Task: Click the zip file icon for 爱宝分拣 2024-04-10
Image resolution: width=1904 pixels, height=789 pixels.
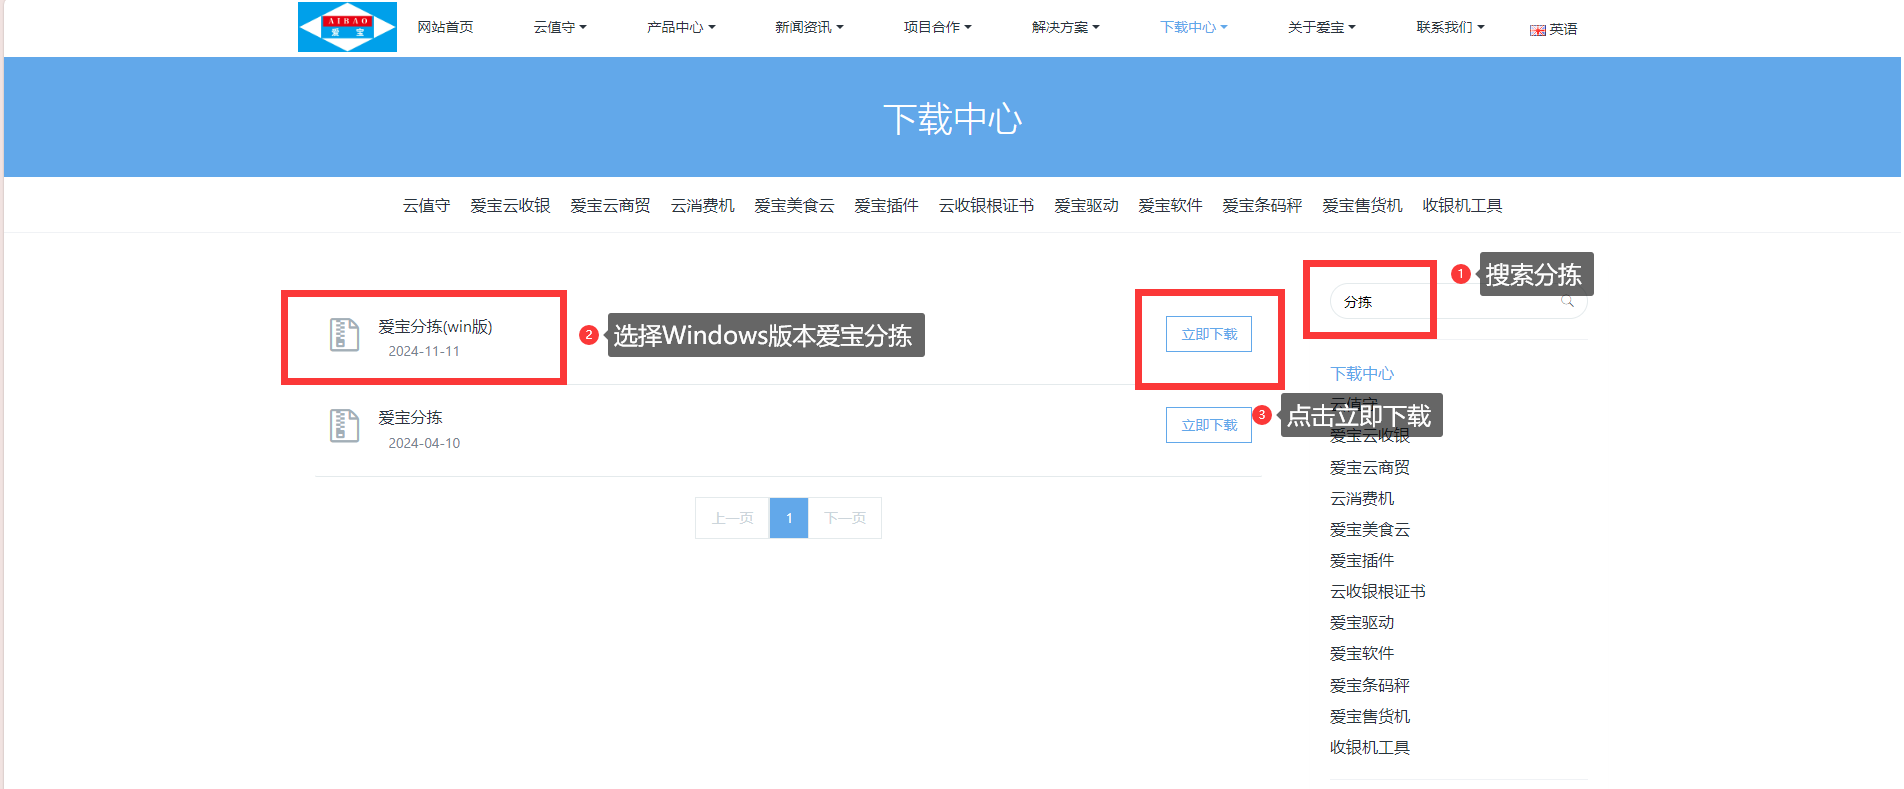Action: pos(344,426)
